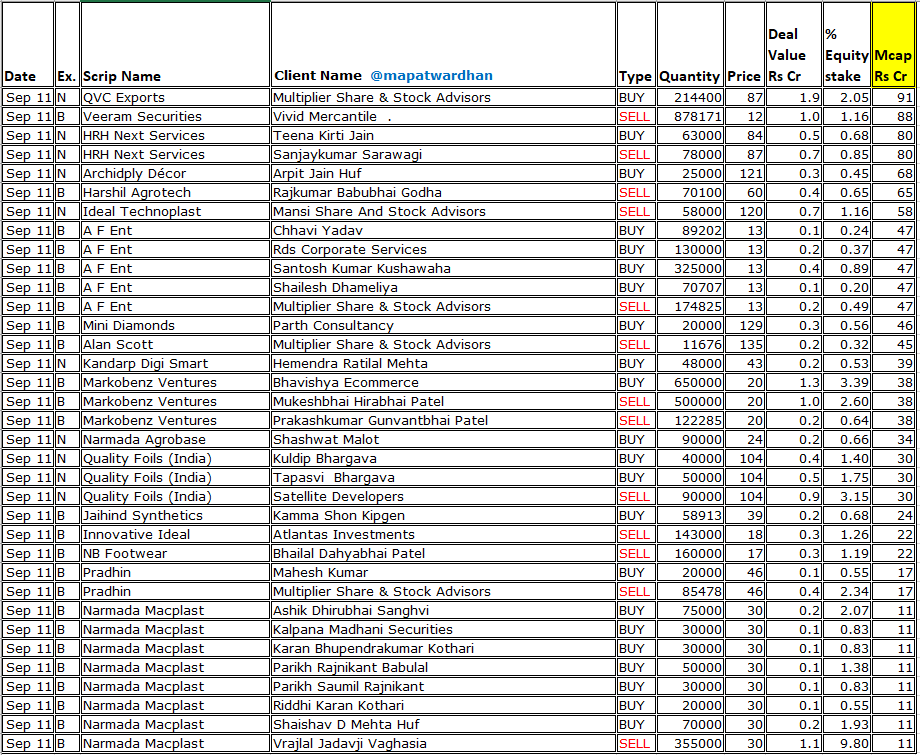This screenshot has width=920, height=755.
Task: Select 'Vrajlal Jadavji Vaghasia' client cell
Action: coord(443,743)
